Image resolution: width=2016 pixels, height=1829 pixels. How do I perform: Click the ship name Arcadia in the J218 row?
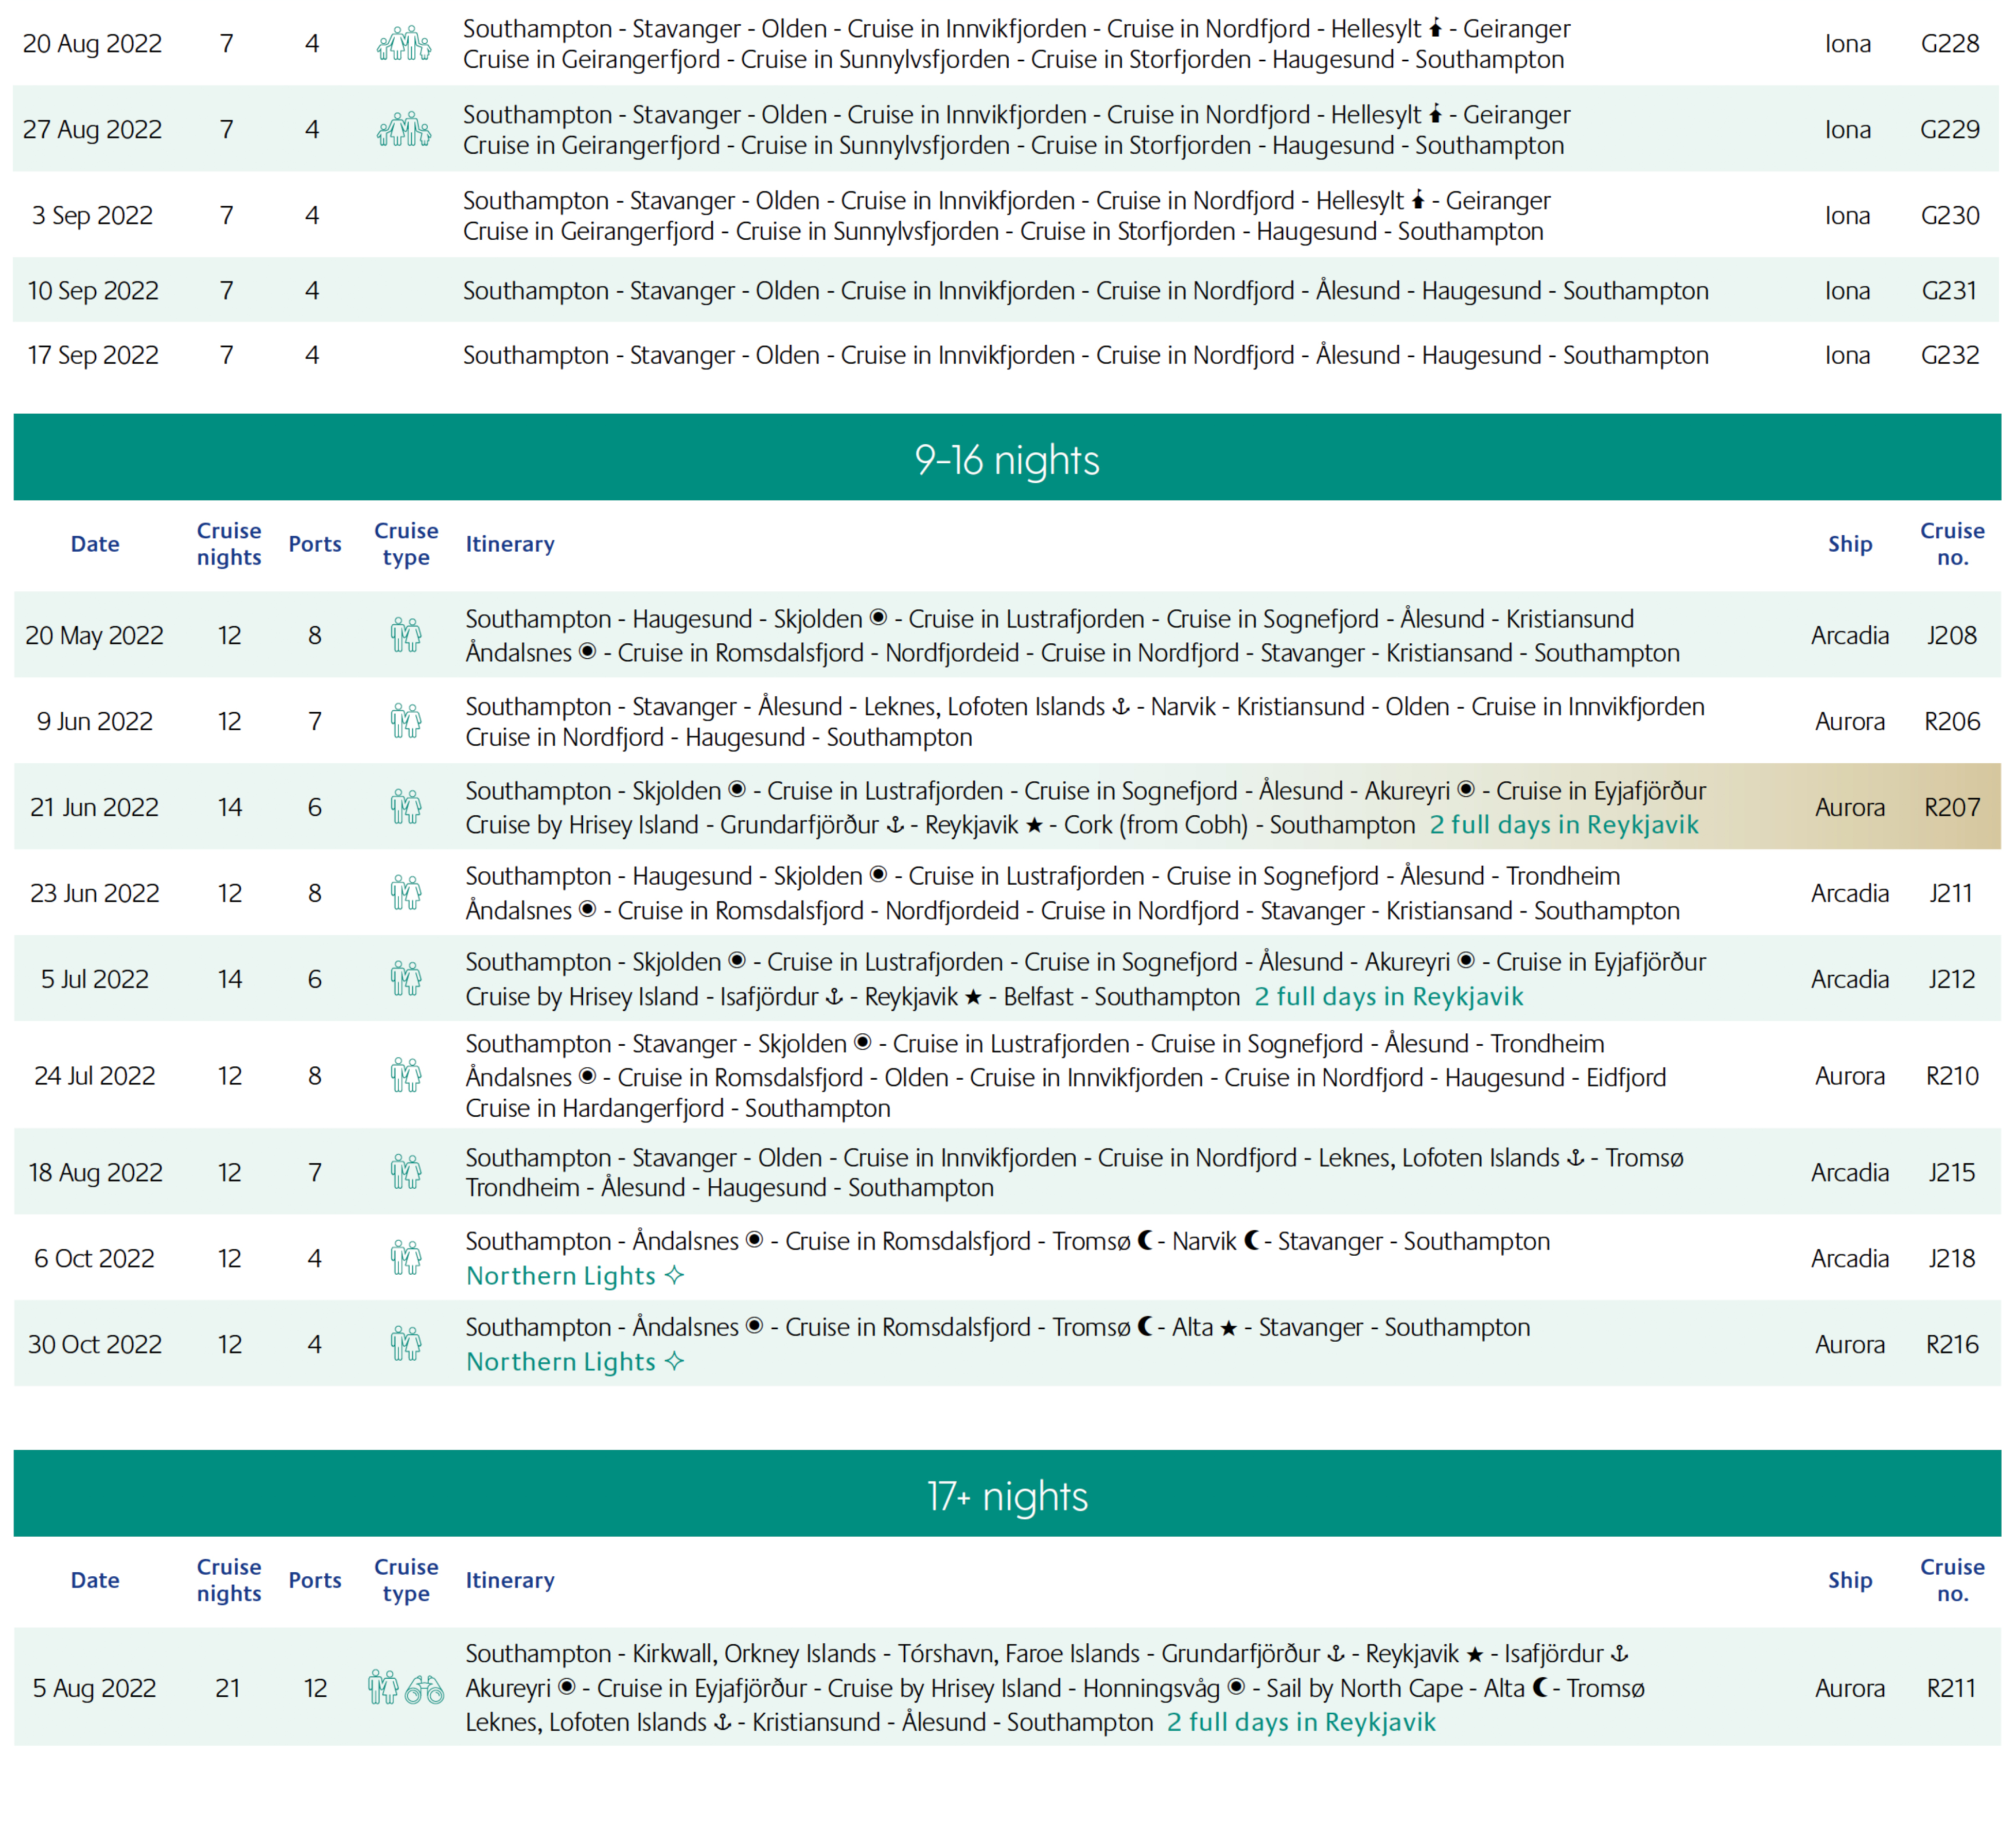point(1850,1258)
